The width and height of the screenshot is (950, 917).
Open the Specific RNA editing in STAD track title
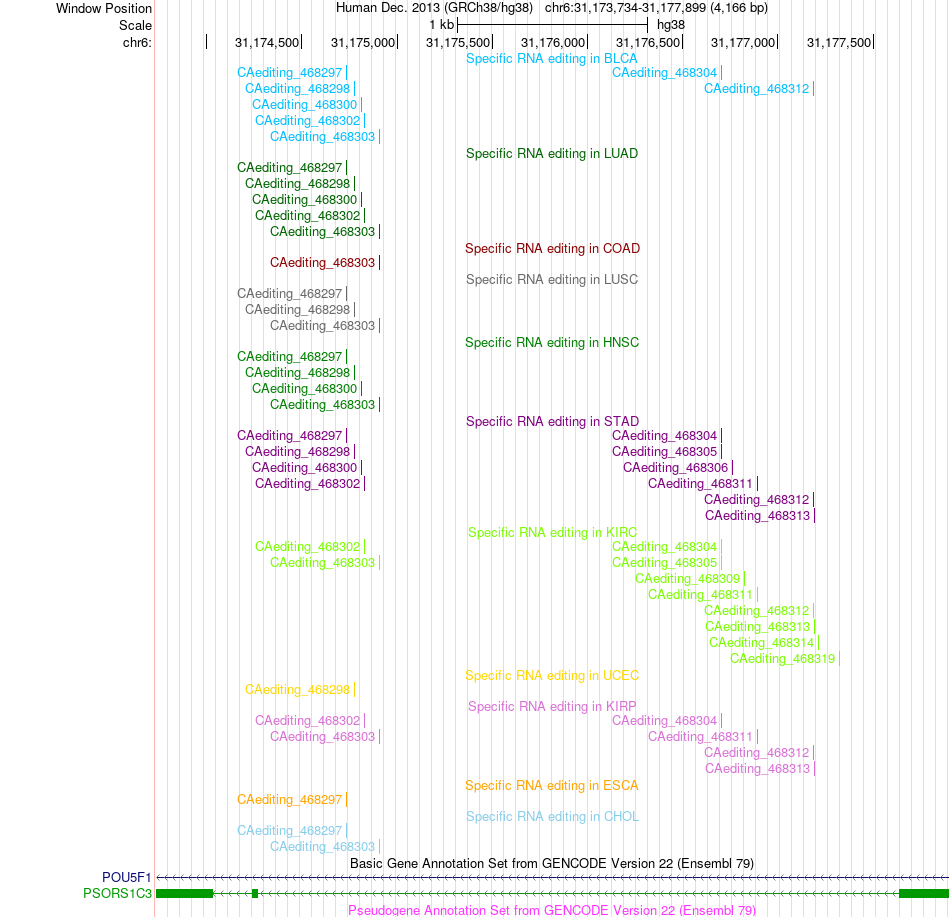[552, 422]
